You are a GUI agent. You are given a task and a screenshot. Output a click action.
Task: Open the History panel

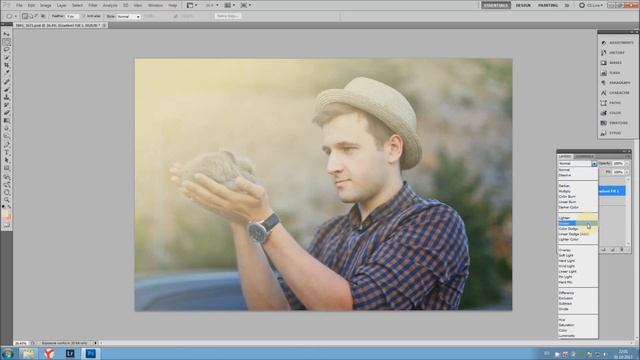pos(613,53)
